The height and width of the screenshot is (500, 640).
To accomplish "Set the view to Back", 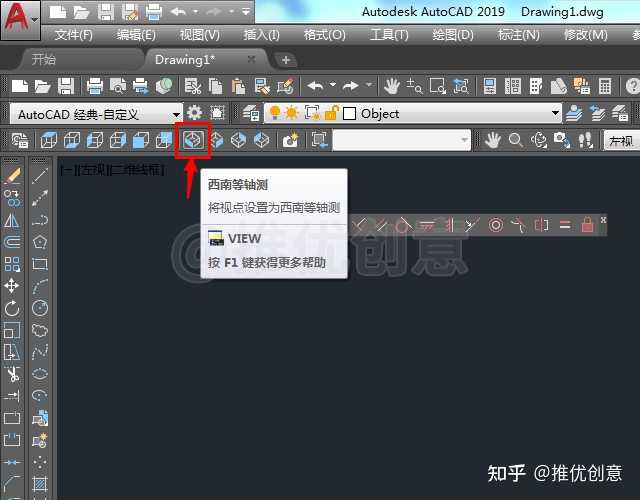I will 163,140.
